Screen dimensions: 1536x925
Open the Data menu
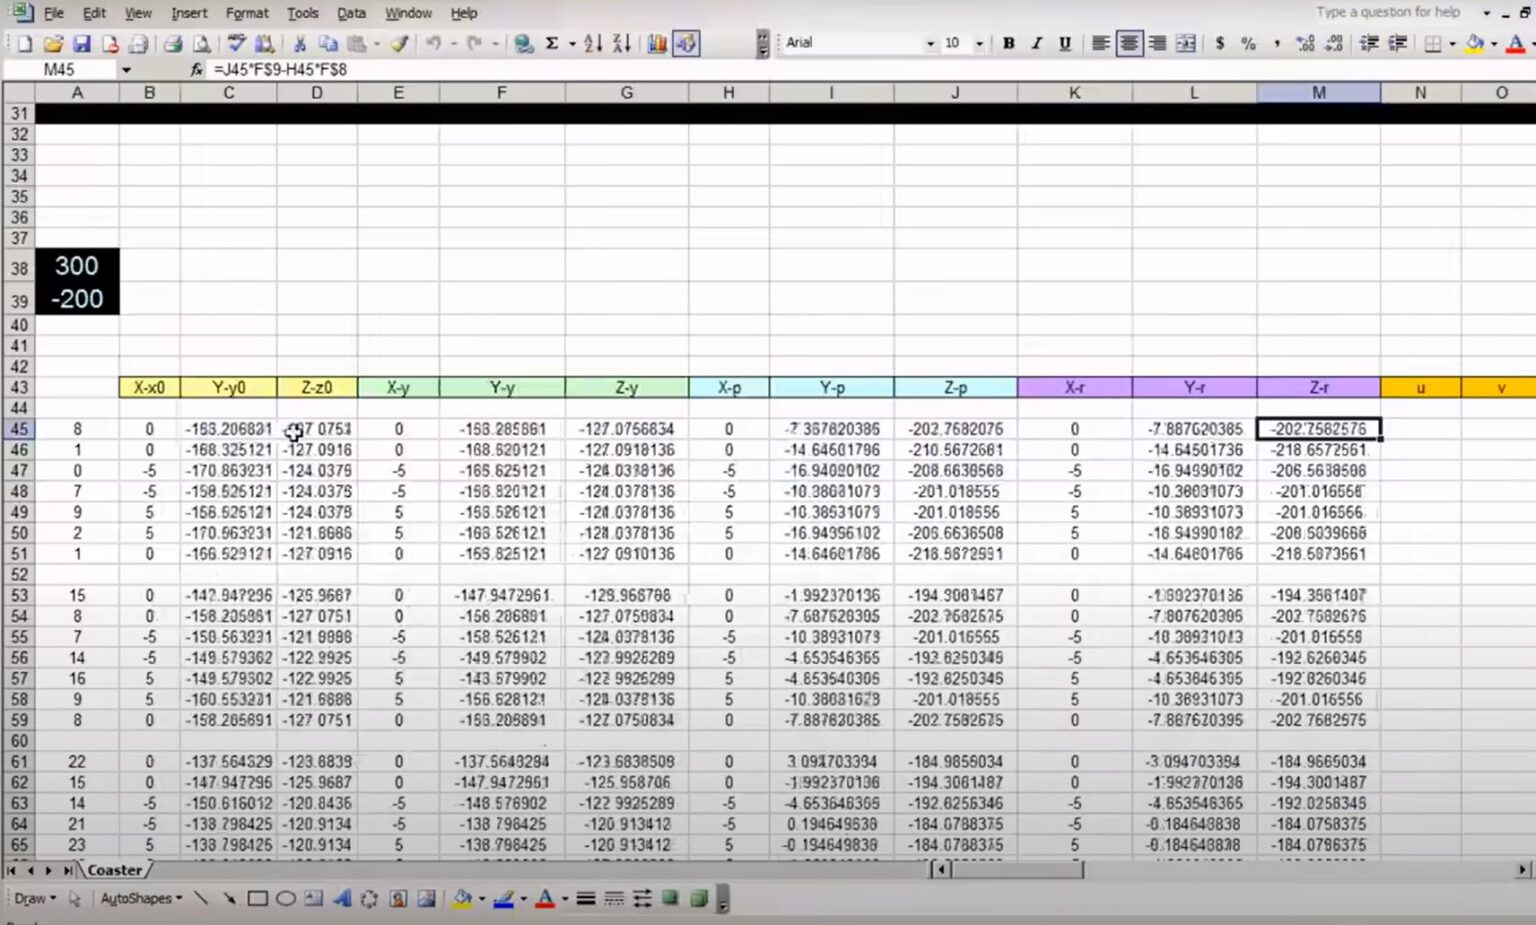click(x=351, y=13)
